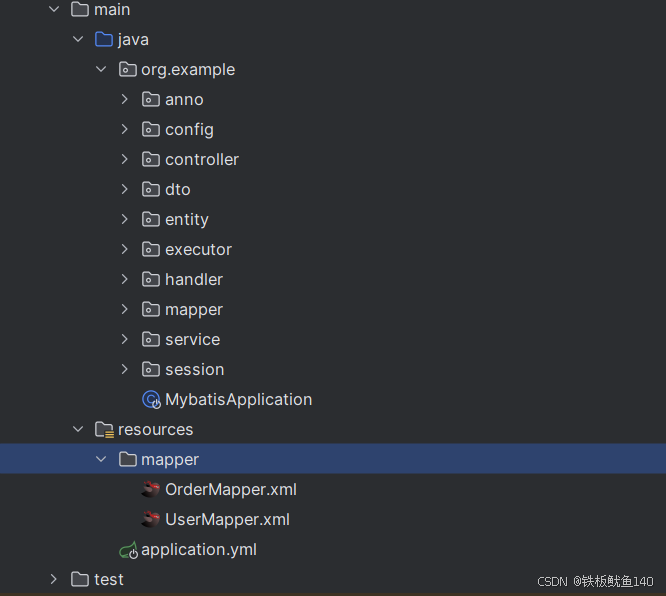The width and height of the screenshot is (666, 596).
Task: Select the resources folder name
Action: 155,430
